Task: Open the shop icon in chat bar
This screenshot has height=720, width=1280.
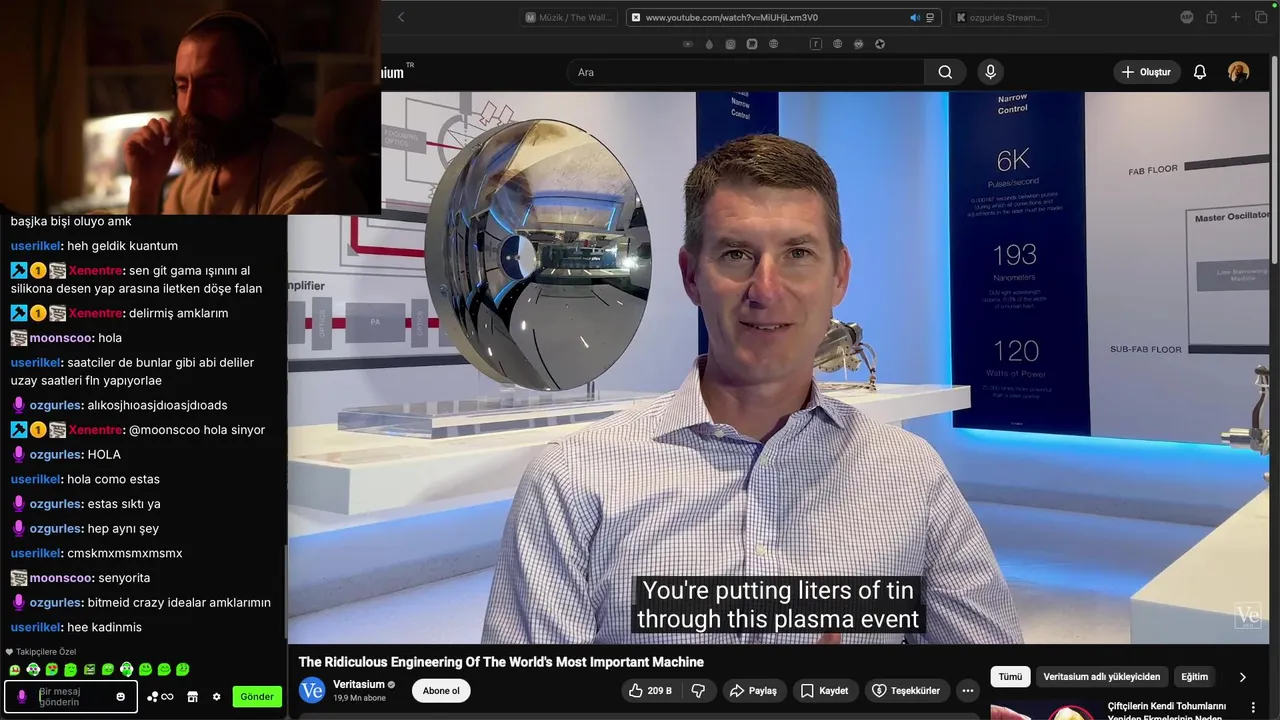Action: click(193, 697)
